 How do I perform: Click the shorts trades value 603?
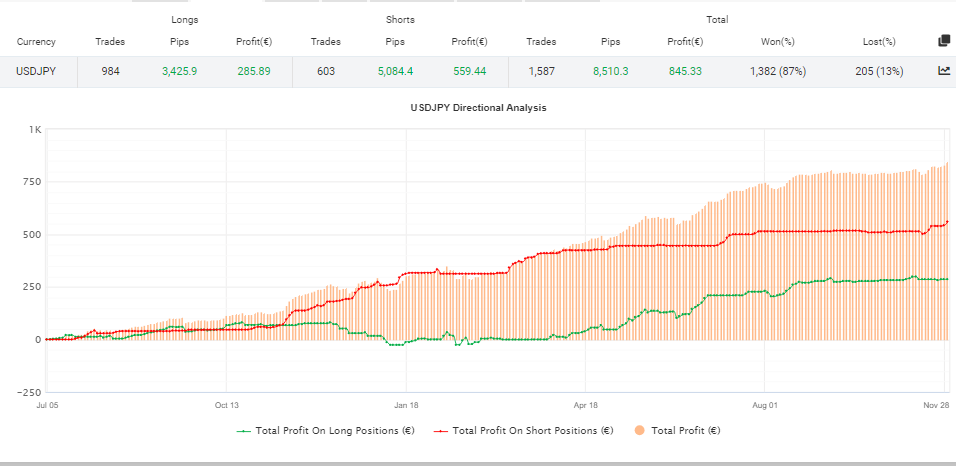pos(326,71)
